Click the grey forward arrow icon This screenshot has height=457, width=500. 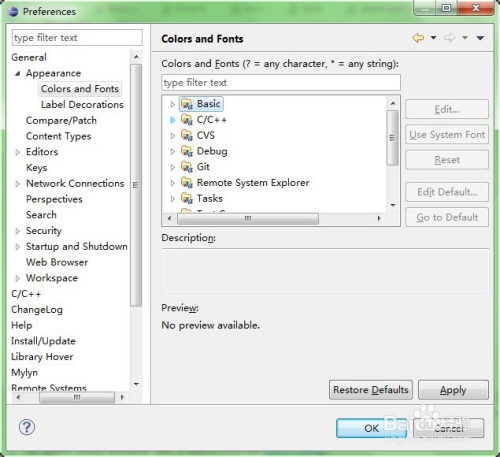[x=449, y=38]
